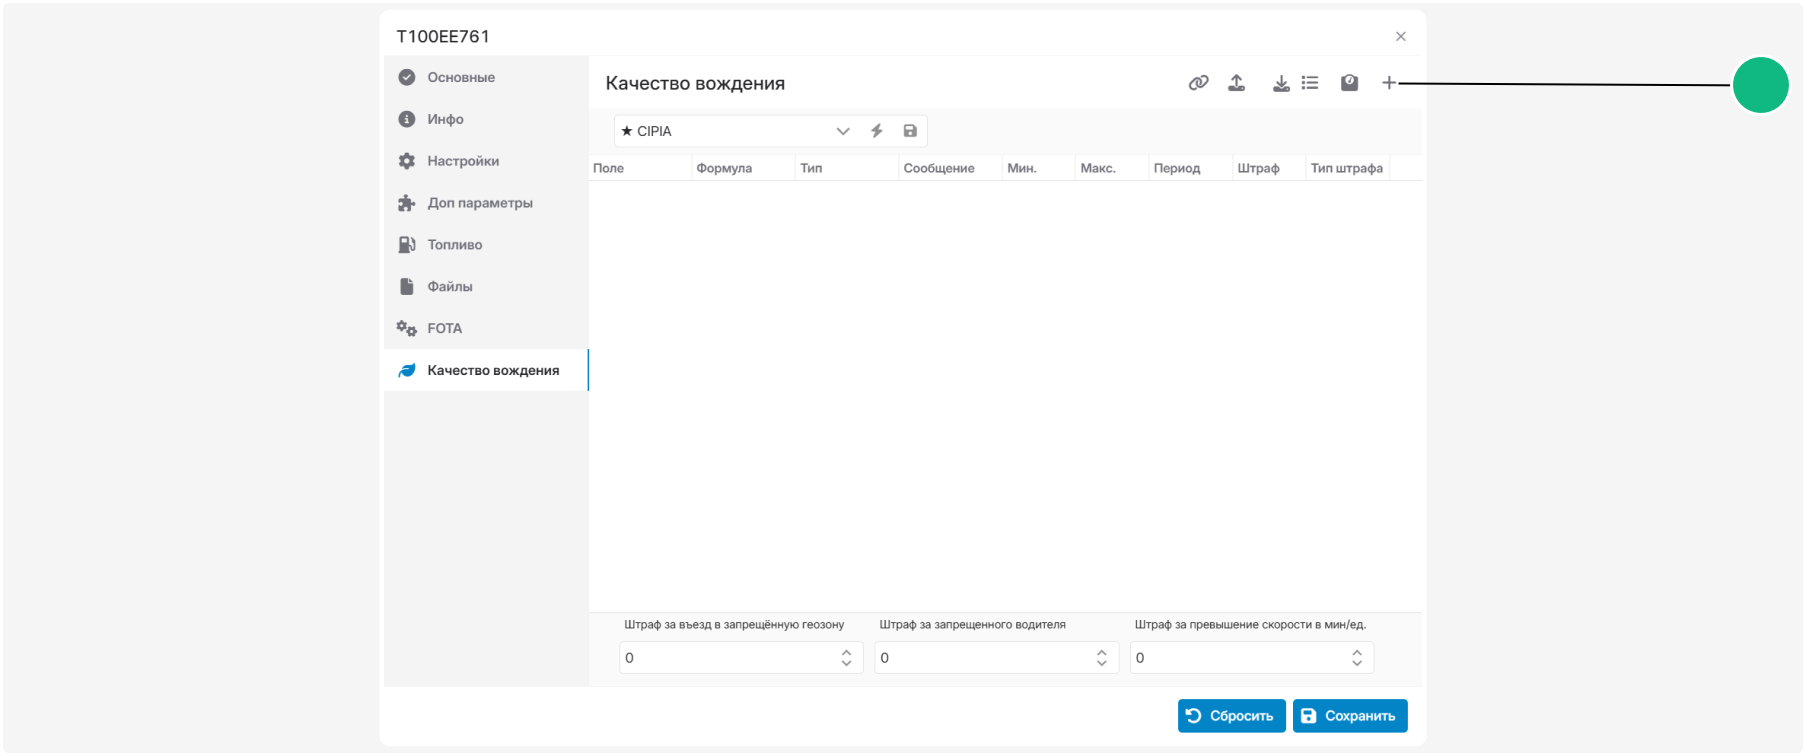Image resolution: width=1812 pixels, height=756 pixels.
Task: Close the T100EE761 dialog
Action: click(1401, 36)
